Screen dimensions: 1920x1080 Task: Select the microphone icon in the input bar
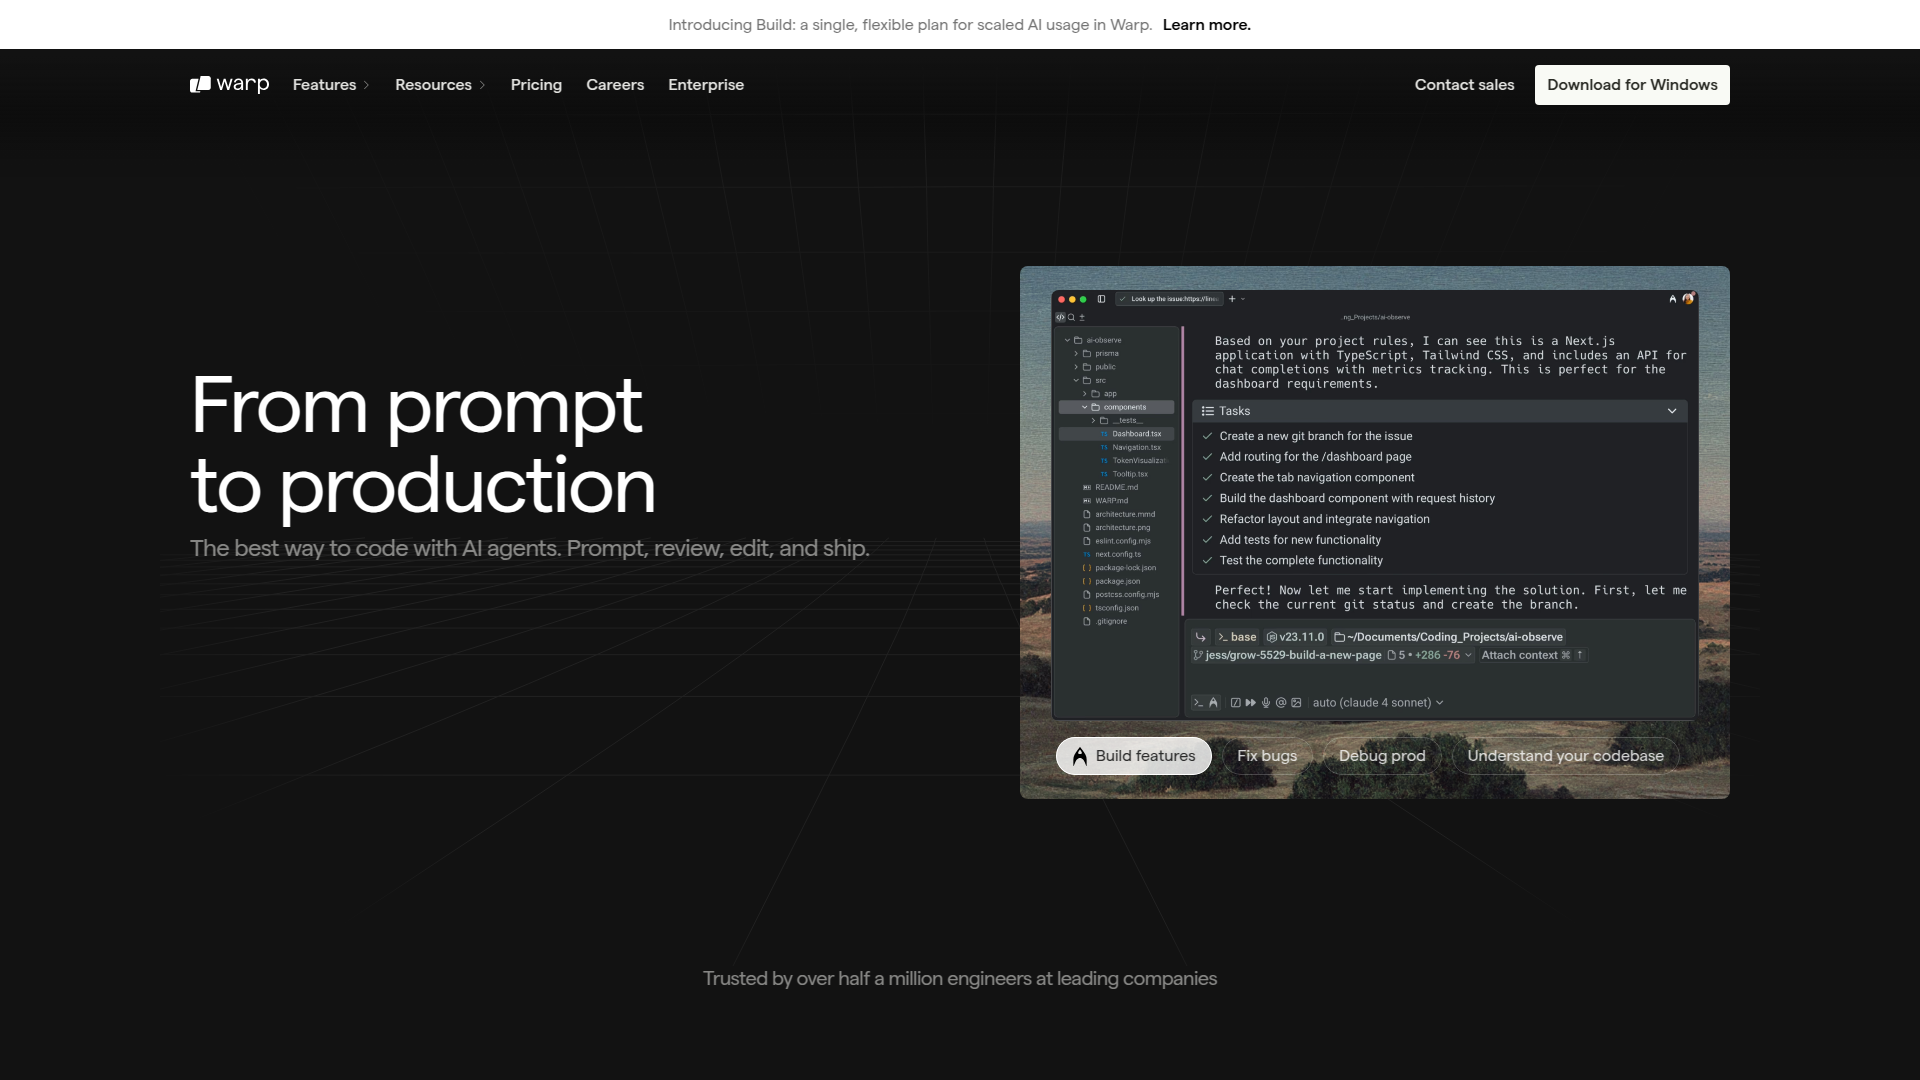click(x=1266, y=702)
